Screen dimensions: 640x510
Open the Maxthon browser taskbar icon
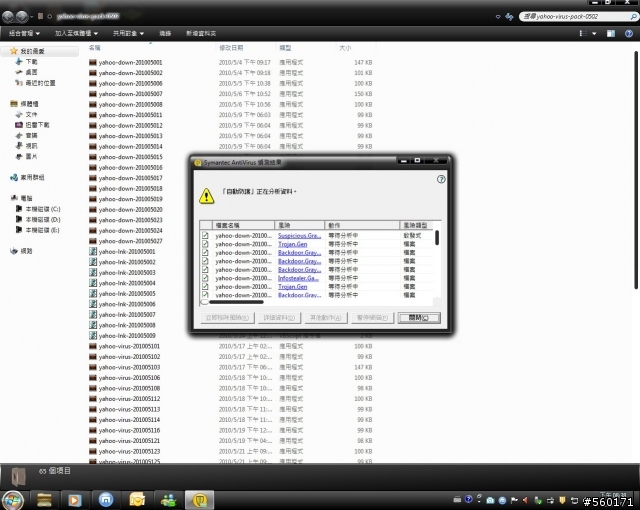click(x=106, y=500)
